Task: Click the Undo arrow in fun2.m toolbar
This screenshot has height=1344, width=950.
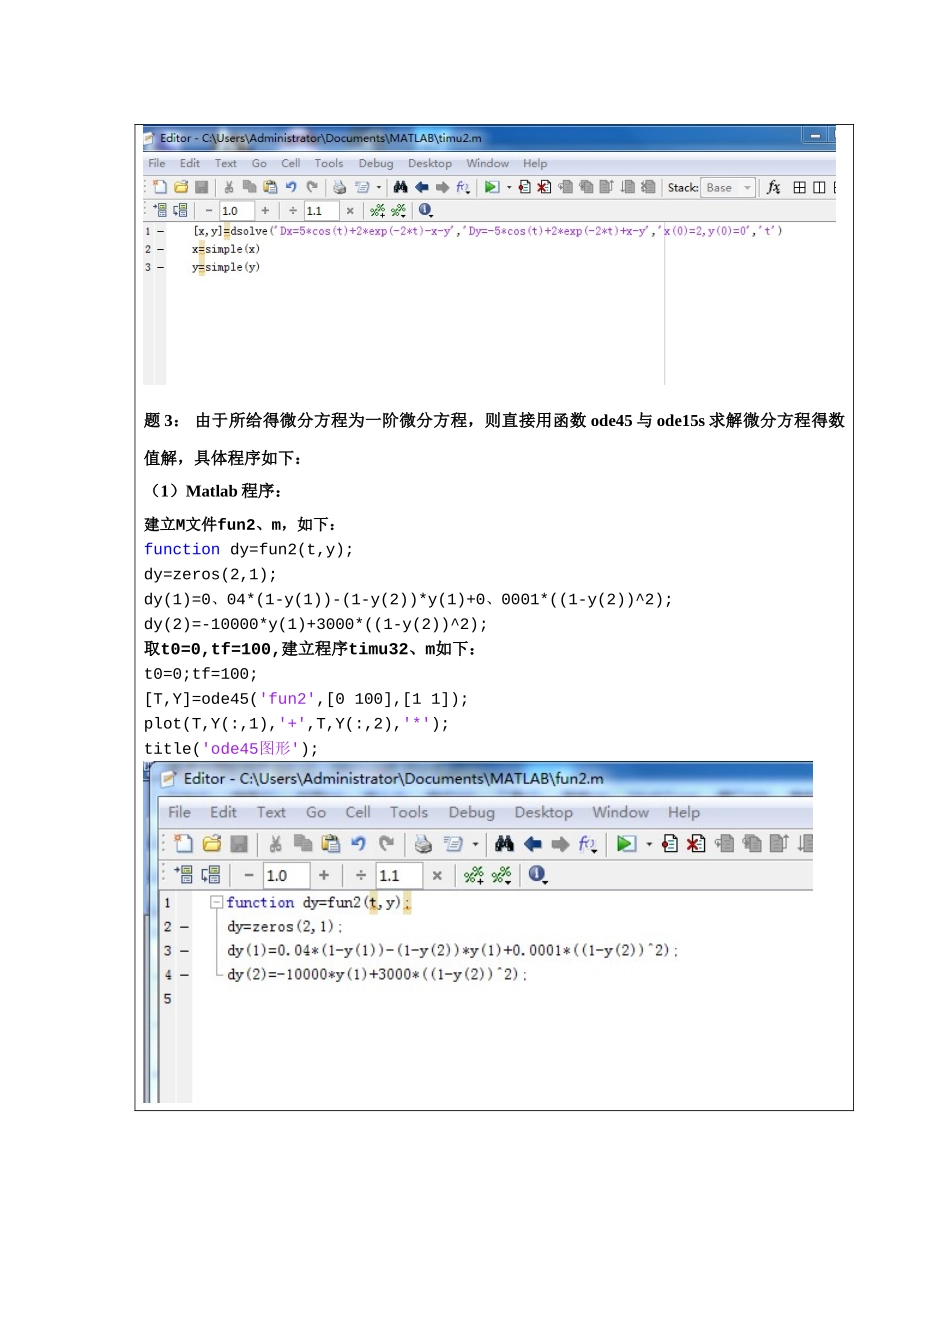Action: coord(358,844)
